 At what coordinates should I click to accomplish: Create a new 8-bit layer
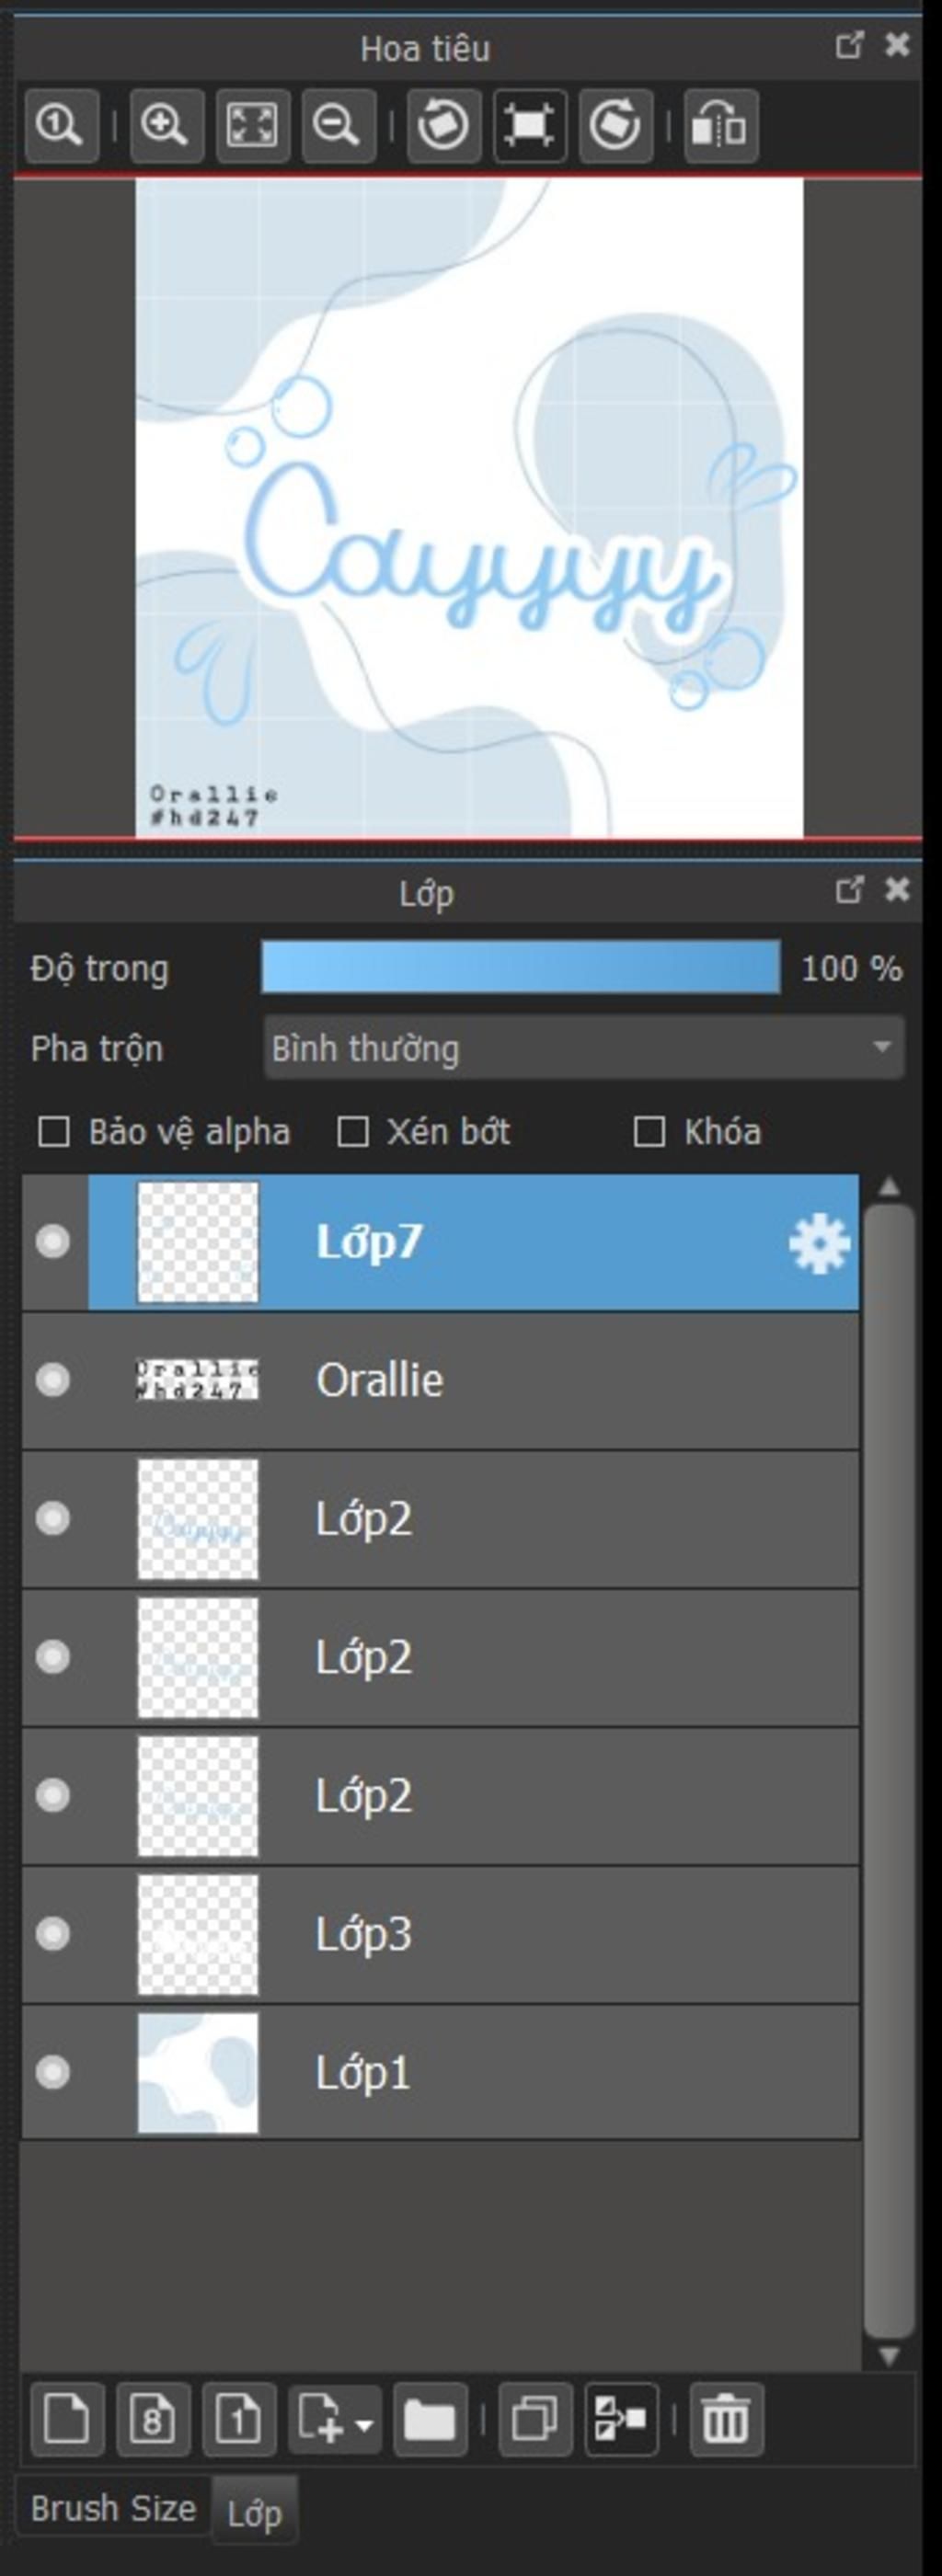click(152, 2419)
